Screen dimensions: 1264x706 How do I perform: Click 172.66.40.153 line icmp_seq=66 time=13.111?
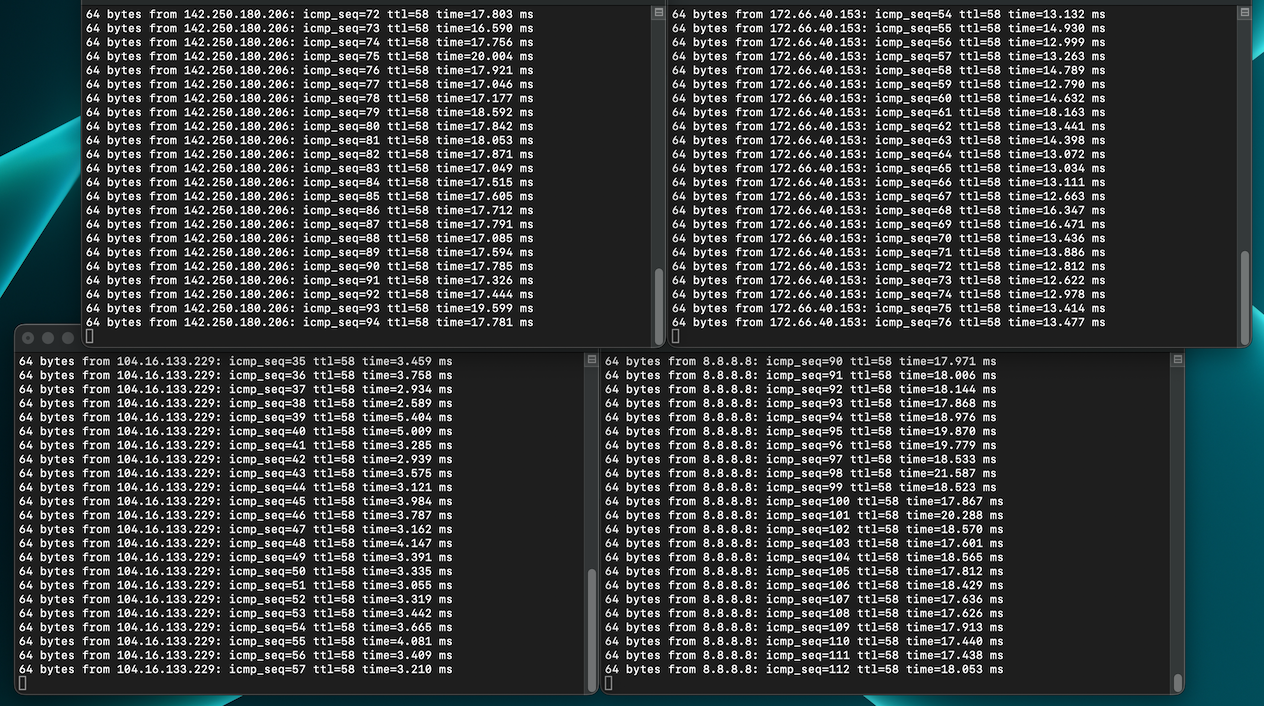coord(889,182)
